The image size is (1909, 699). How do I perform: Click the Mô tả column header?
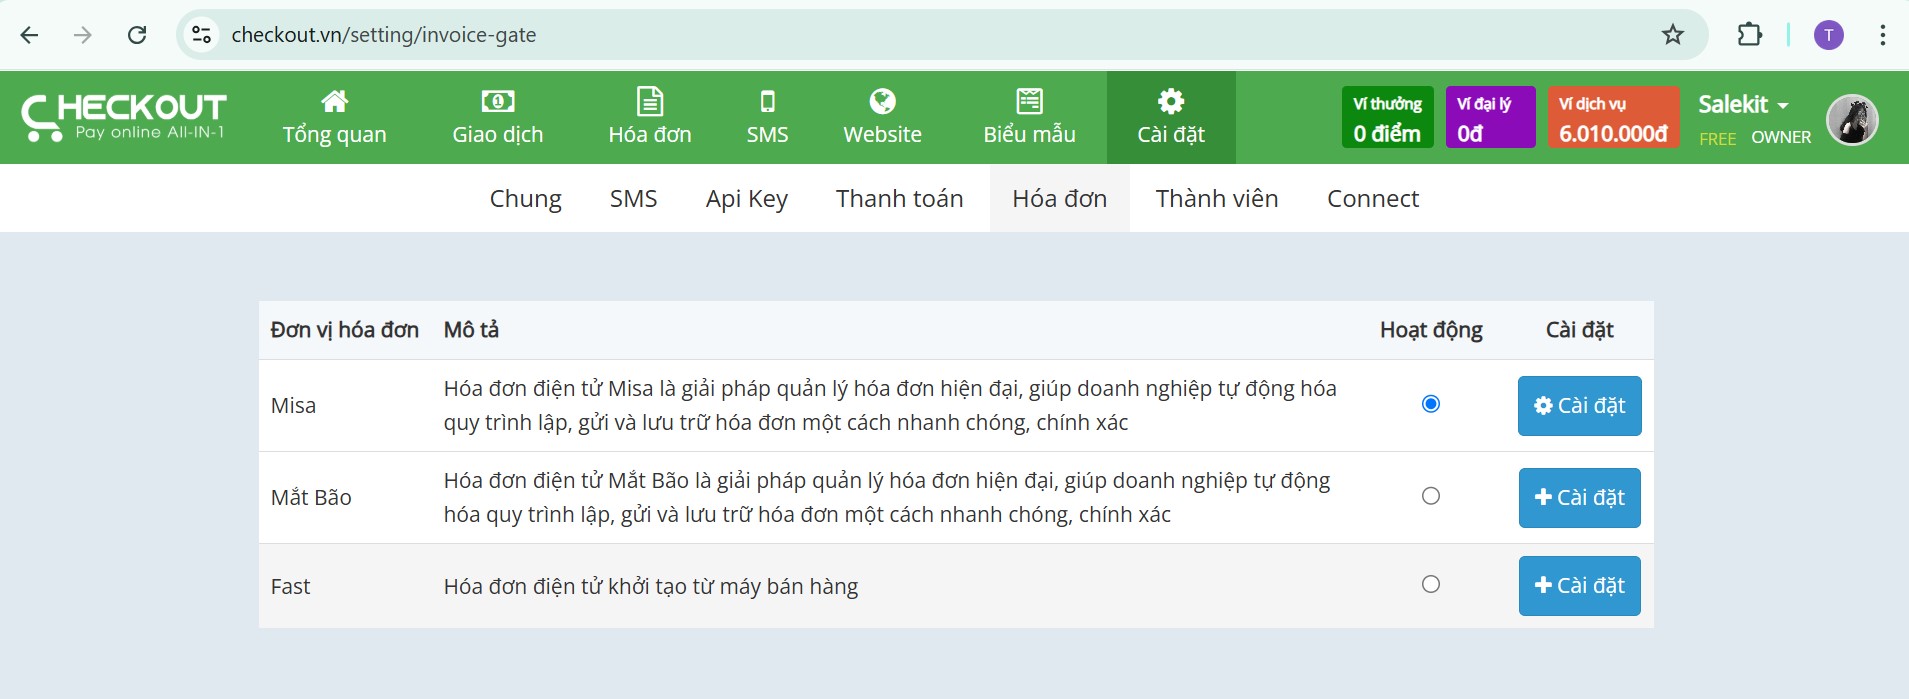471,330
